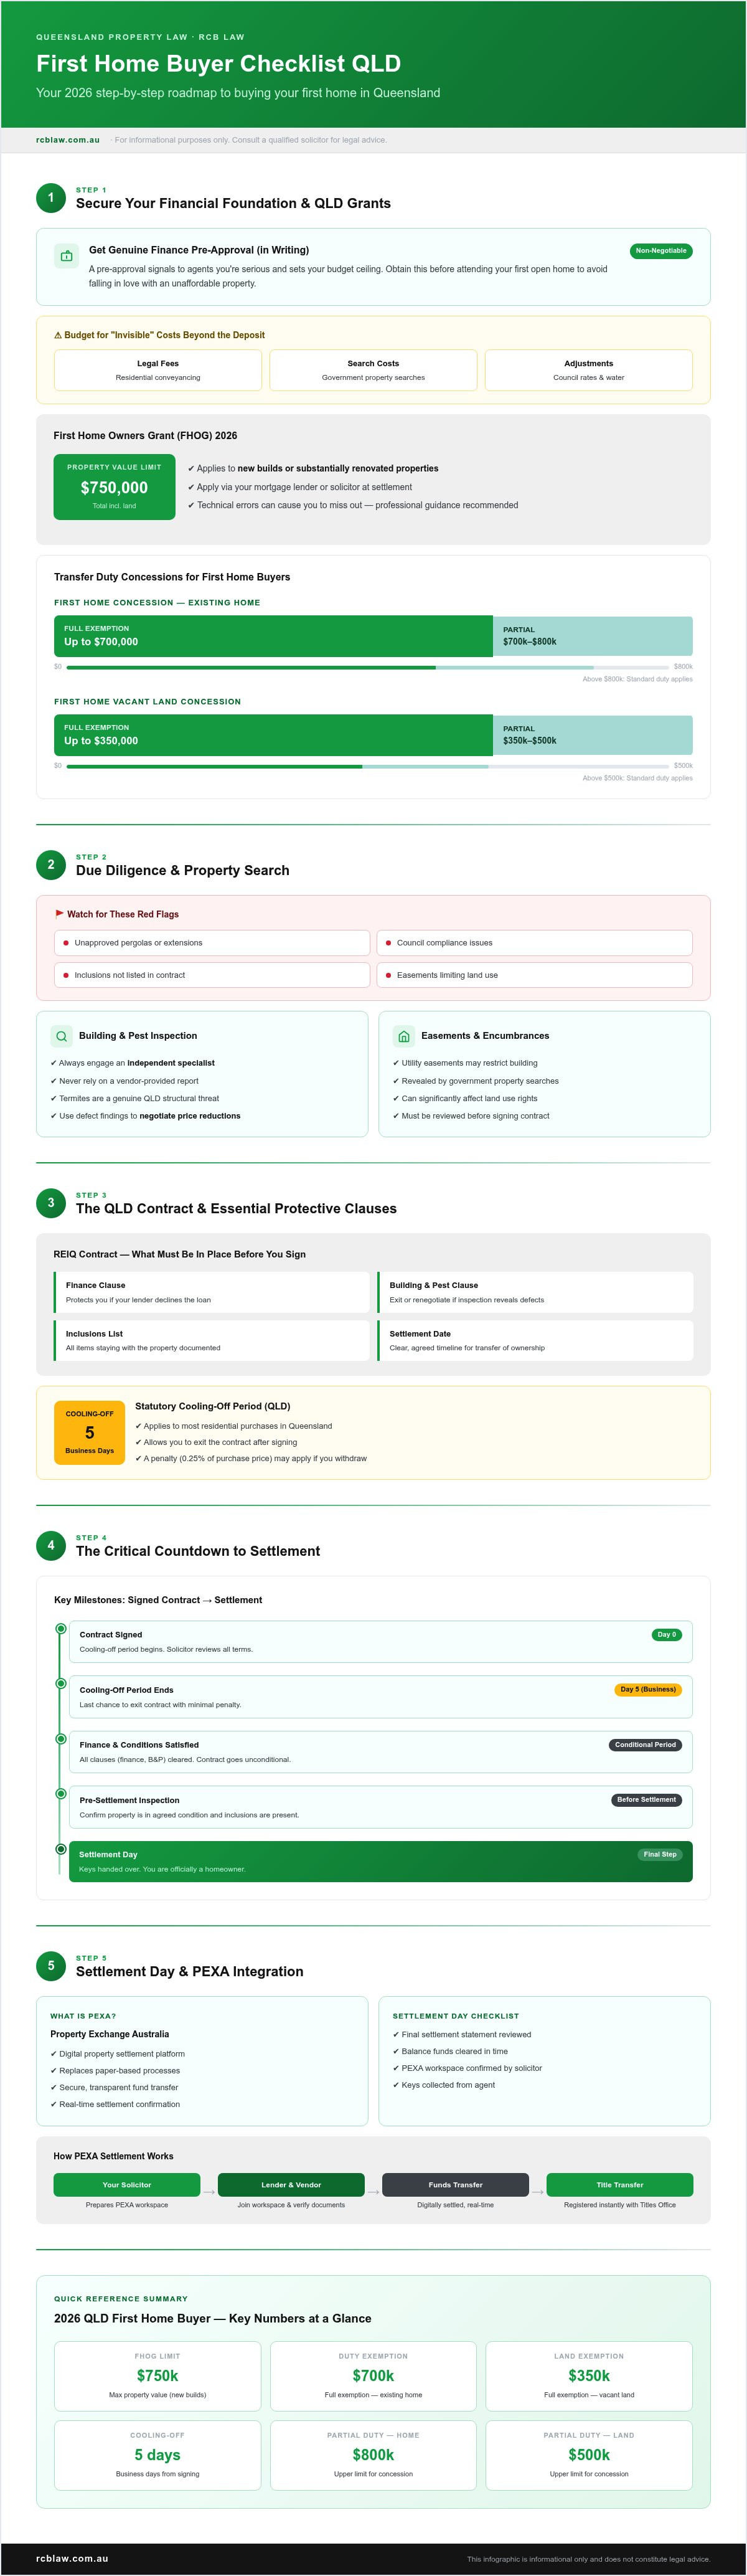The height and width of the screenshot is (2576, 747).
Task: Click the red flag icon in Watch for These Red Flags
Action: coord(59,913)
